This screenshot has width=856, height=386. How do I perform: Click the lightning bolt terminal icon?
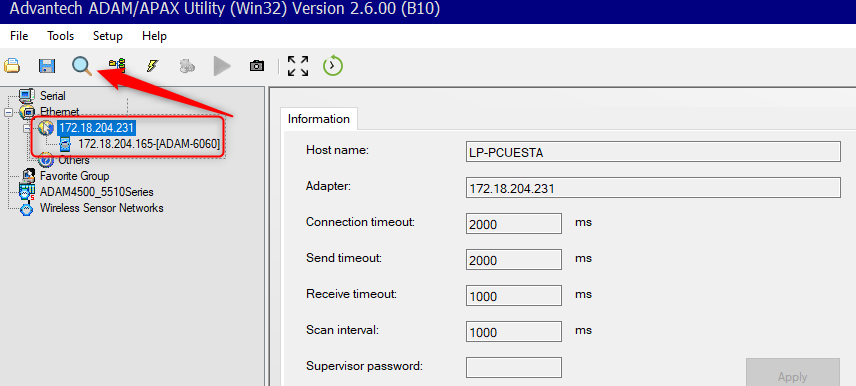tap(152, 66)
